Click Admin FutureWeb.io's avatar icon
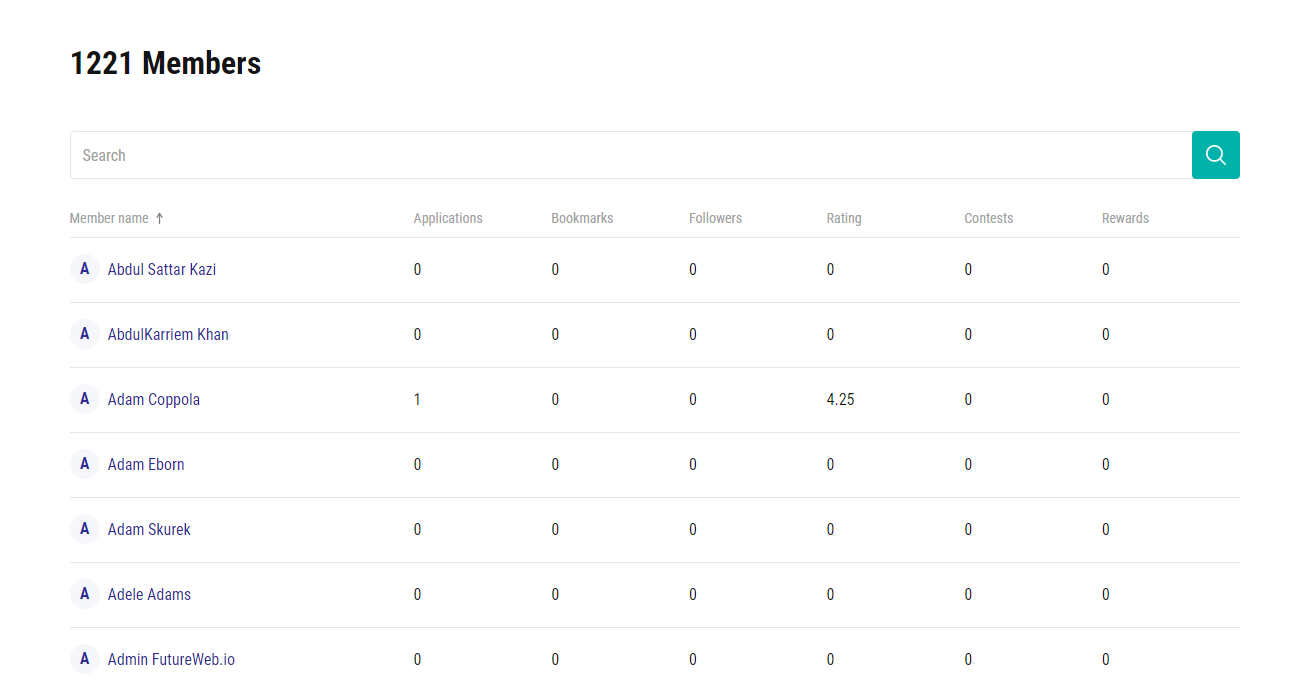 coord(84,659)
